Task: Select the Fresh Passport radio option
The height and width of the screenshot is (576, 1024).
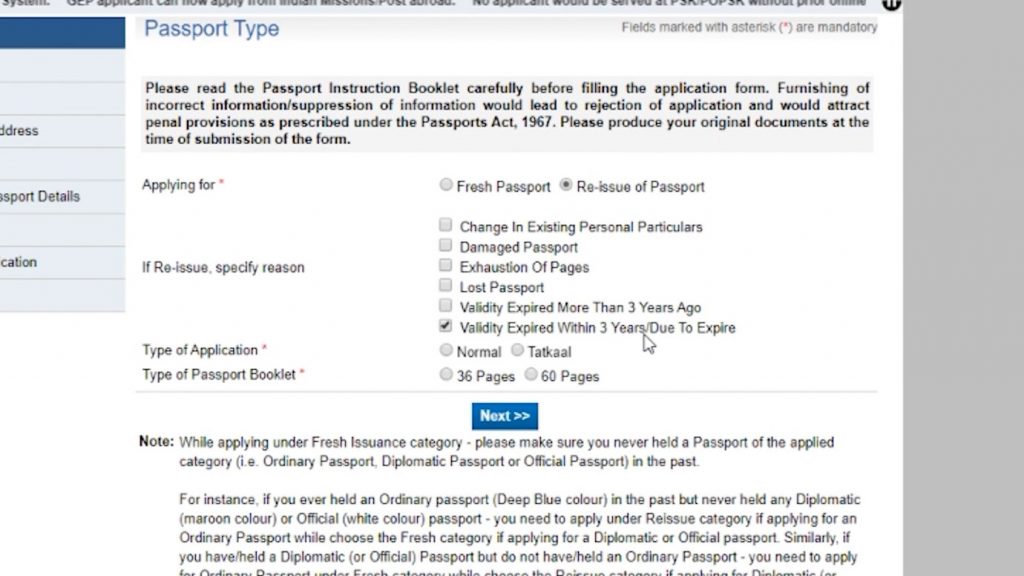Action: click(x=446, y=186)
